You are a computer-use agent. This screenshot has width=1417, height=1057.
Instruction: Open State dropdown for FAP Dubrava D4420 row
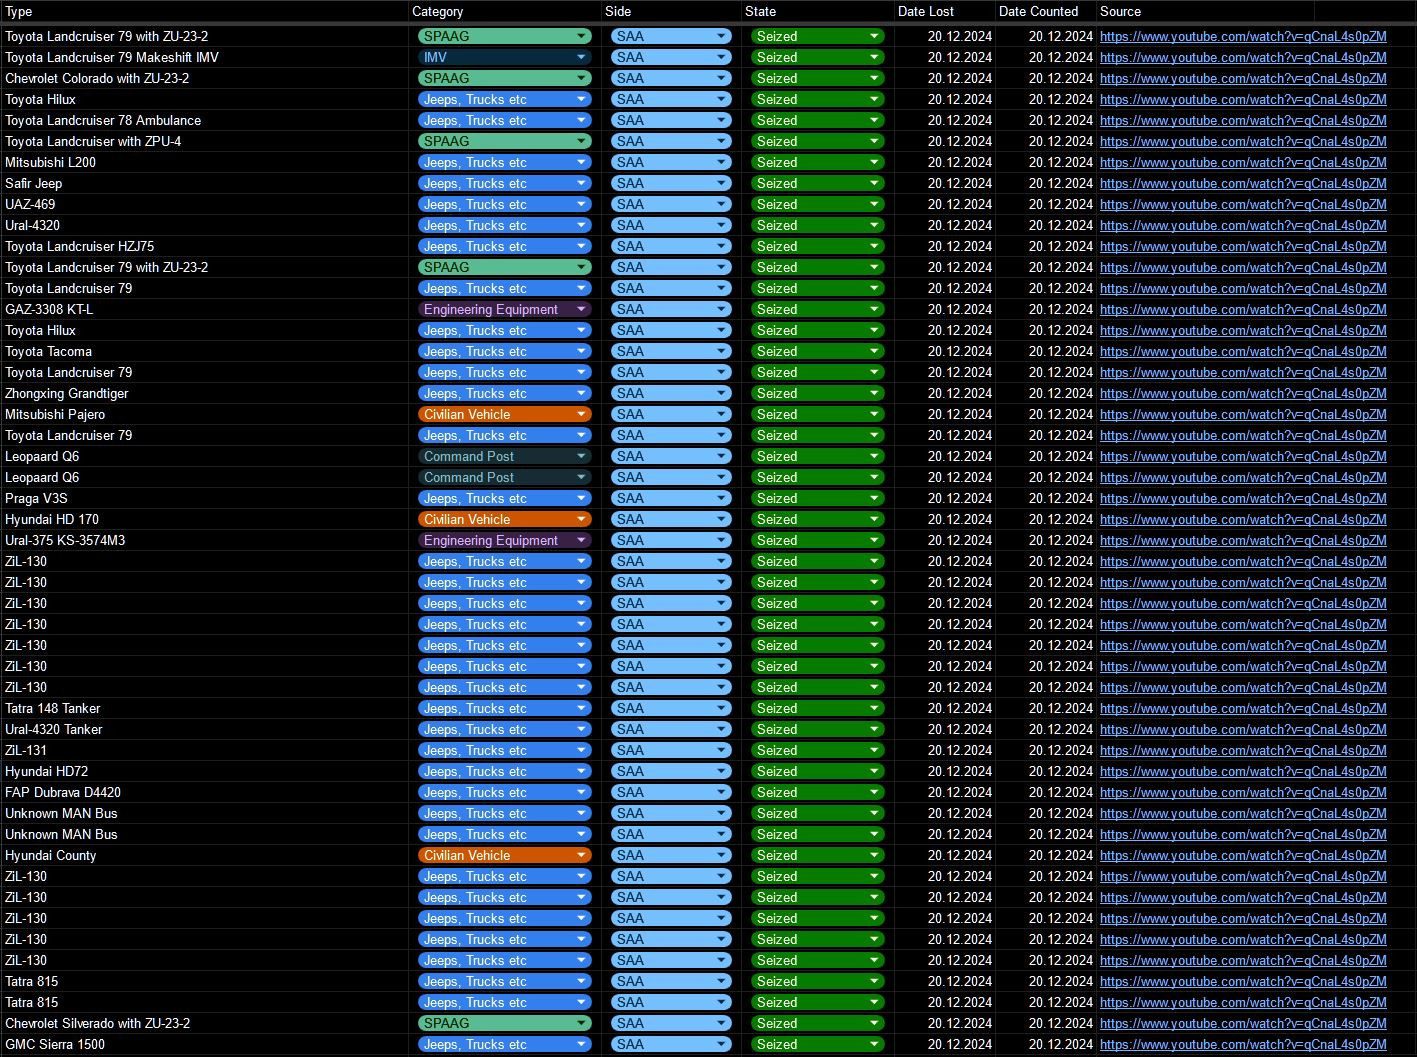pyautogui.click(x=818, y=792)
